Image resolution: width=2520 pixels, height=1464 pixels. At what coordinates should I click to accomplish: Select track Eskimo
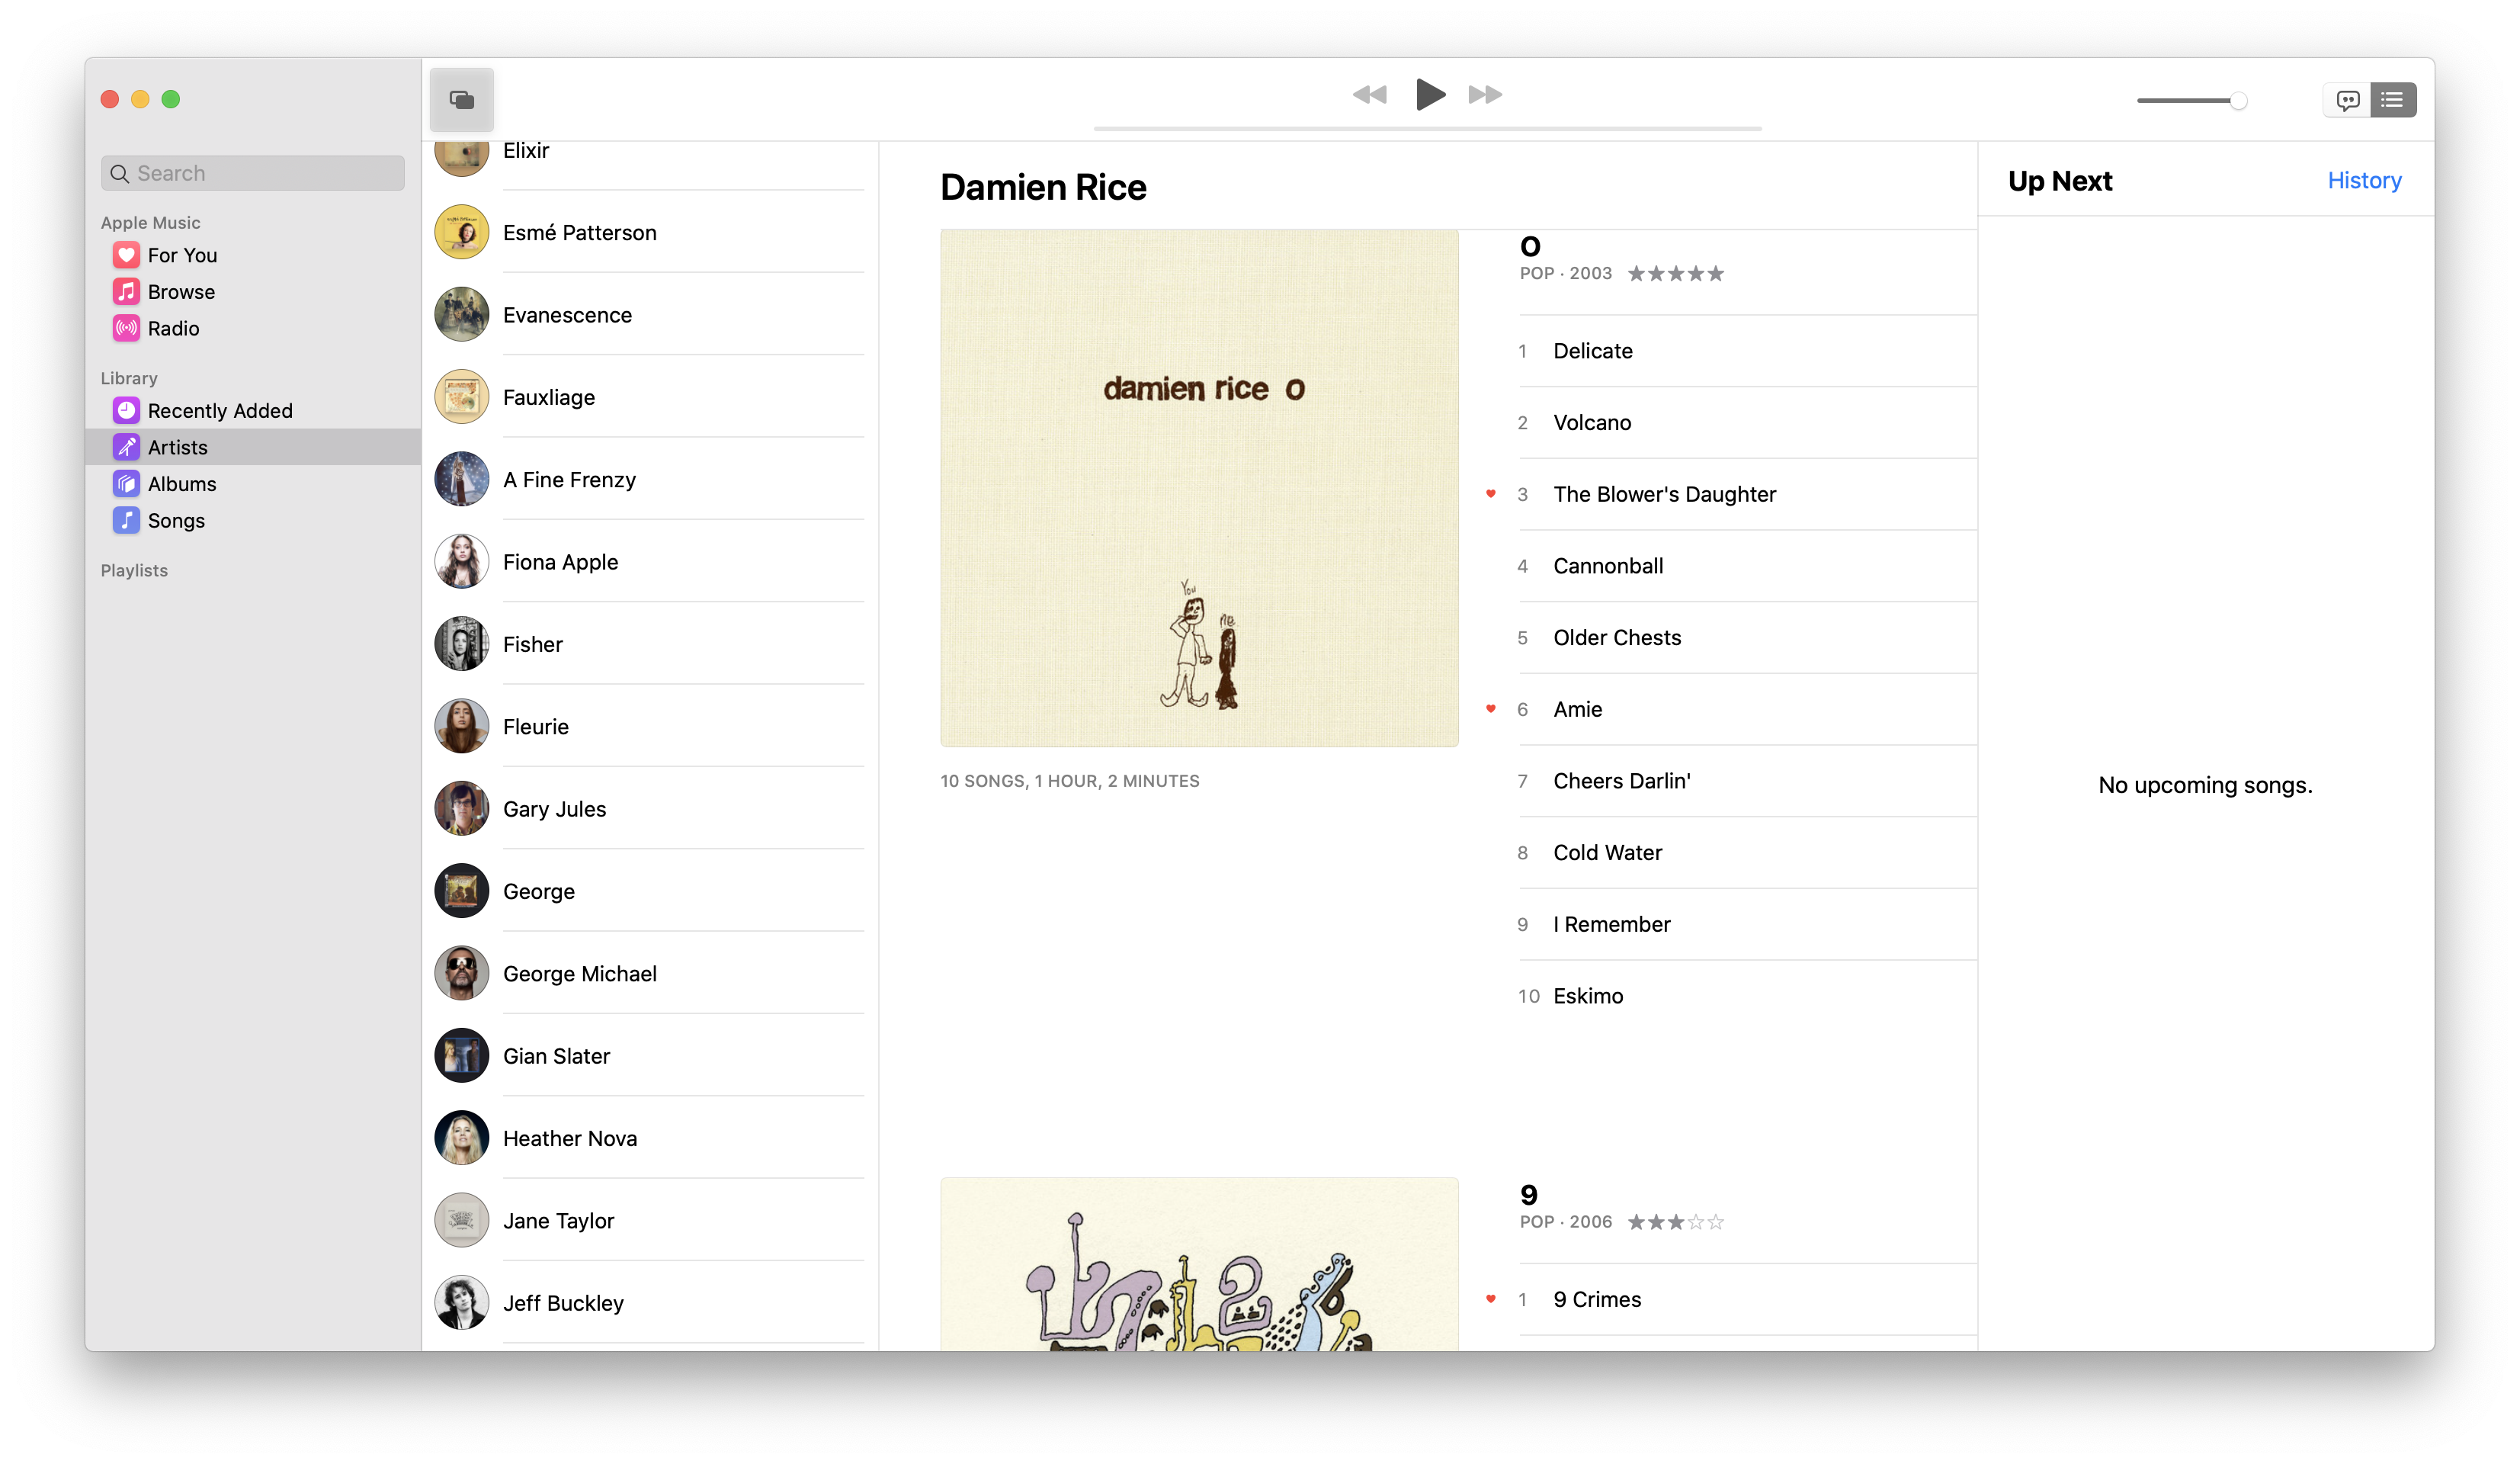point(1747,996)
